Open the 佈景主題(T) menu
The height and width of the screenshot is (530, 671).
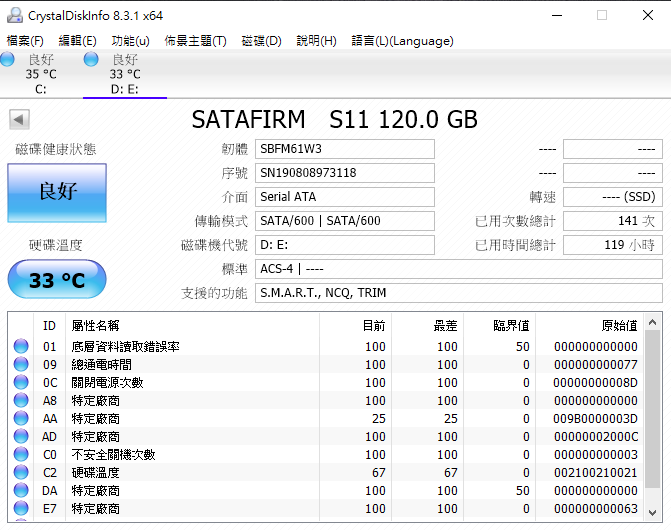coord(196,41)
